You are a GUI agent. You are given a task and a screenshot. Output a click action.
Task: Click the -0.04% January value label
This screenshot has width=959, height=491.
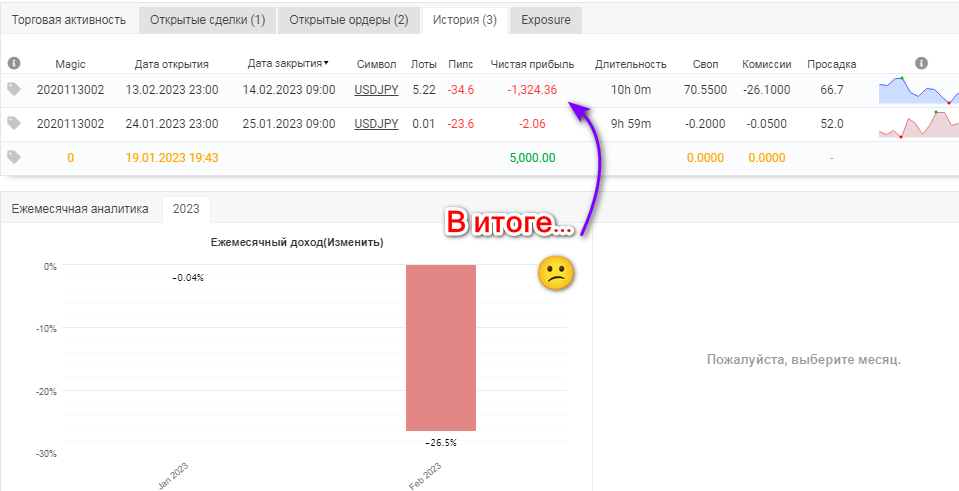coord(188,278)
